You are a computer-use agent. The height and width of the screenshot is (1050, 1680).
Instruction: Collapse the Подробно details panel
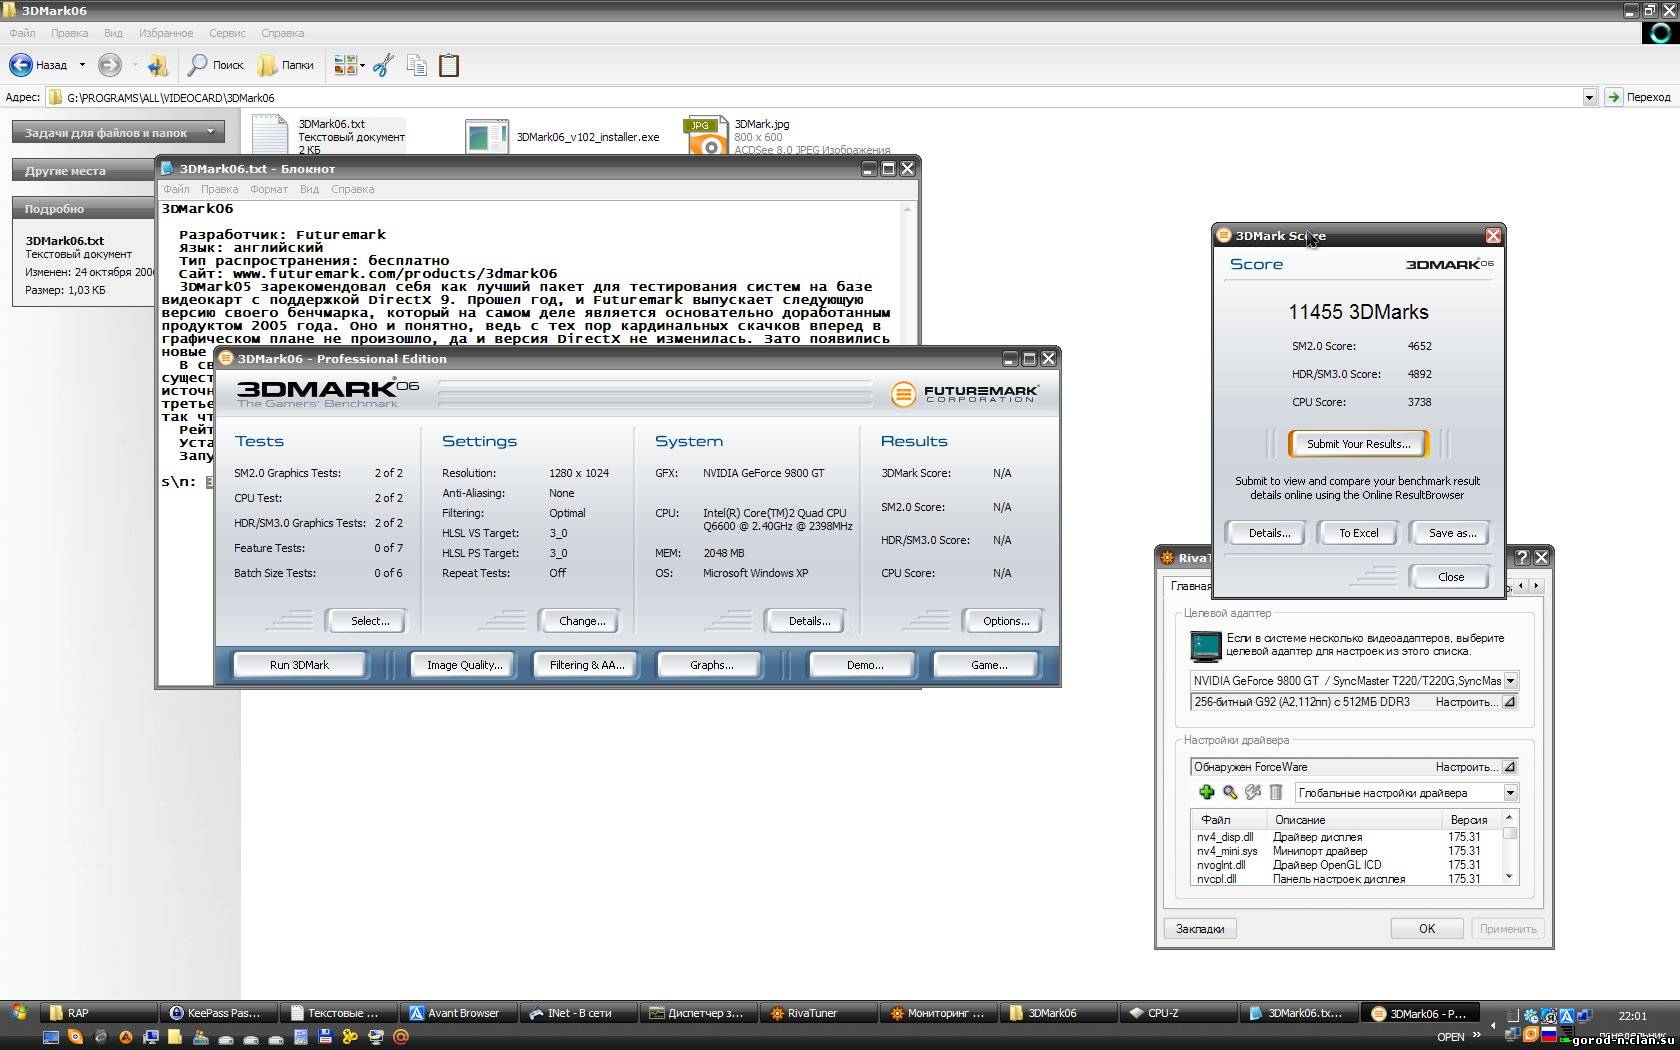pos(83,208)
